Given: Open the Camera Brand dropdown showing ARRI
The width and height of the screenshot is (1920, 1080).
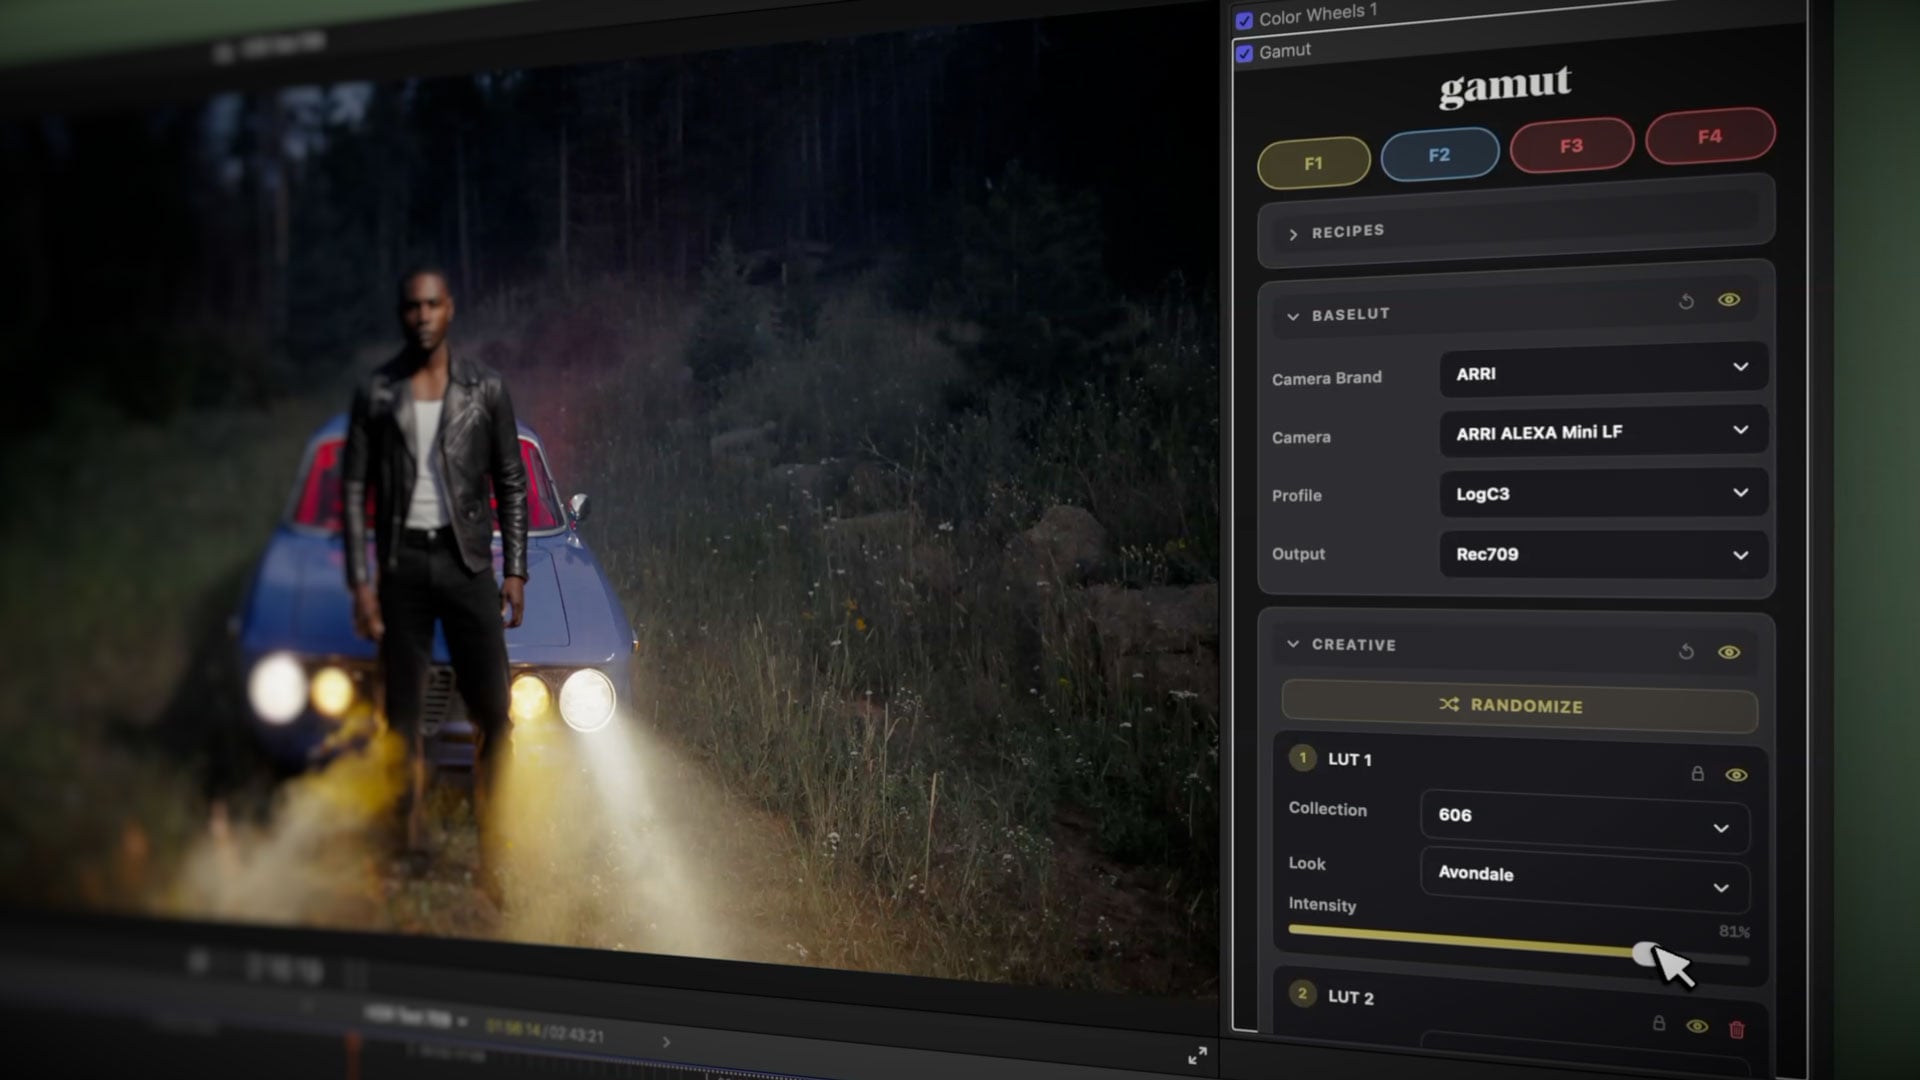Looking at the screenshot, I should point(1603,371).
